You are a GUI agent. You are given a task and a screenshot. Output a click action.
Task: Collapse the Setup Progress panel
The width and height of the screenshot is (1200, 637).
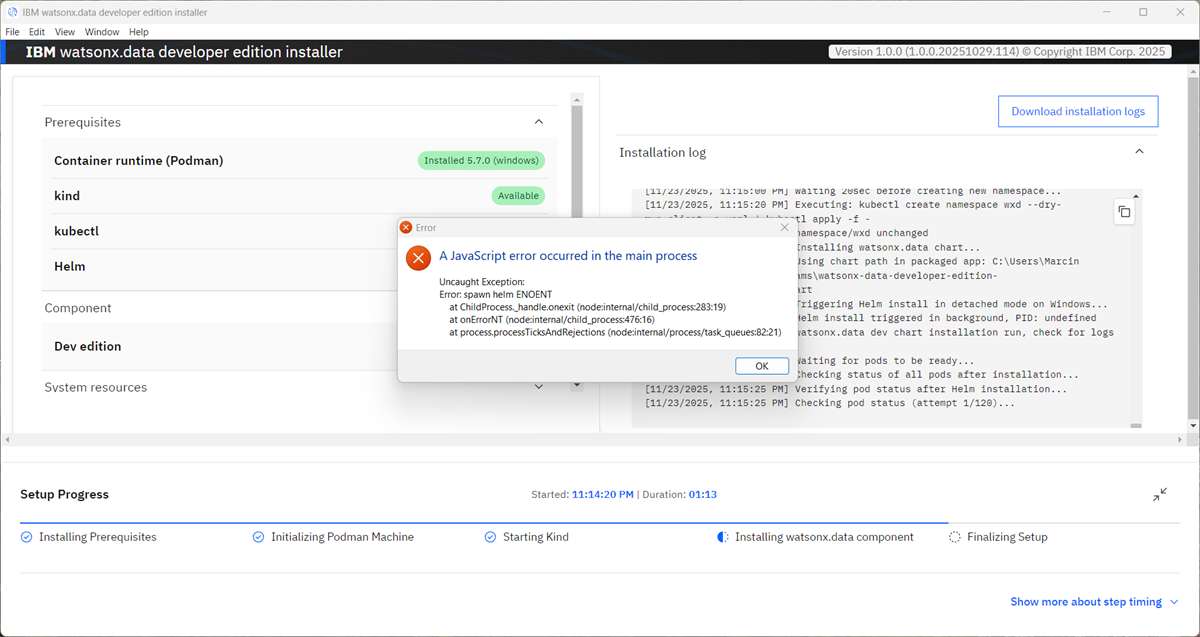(1159, 494)
